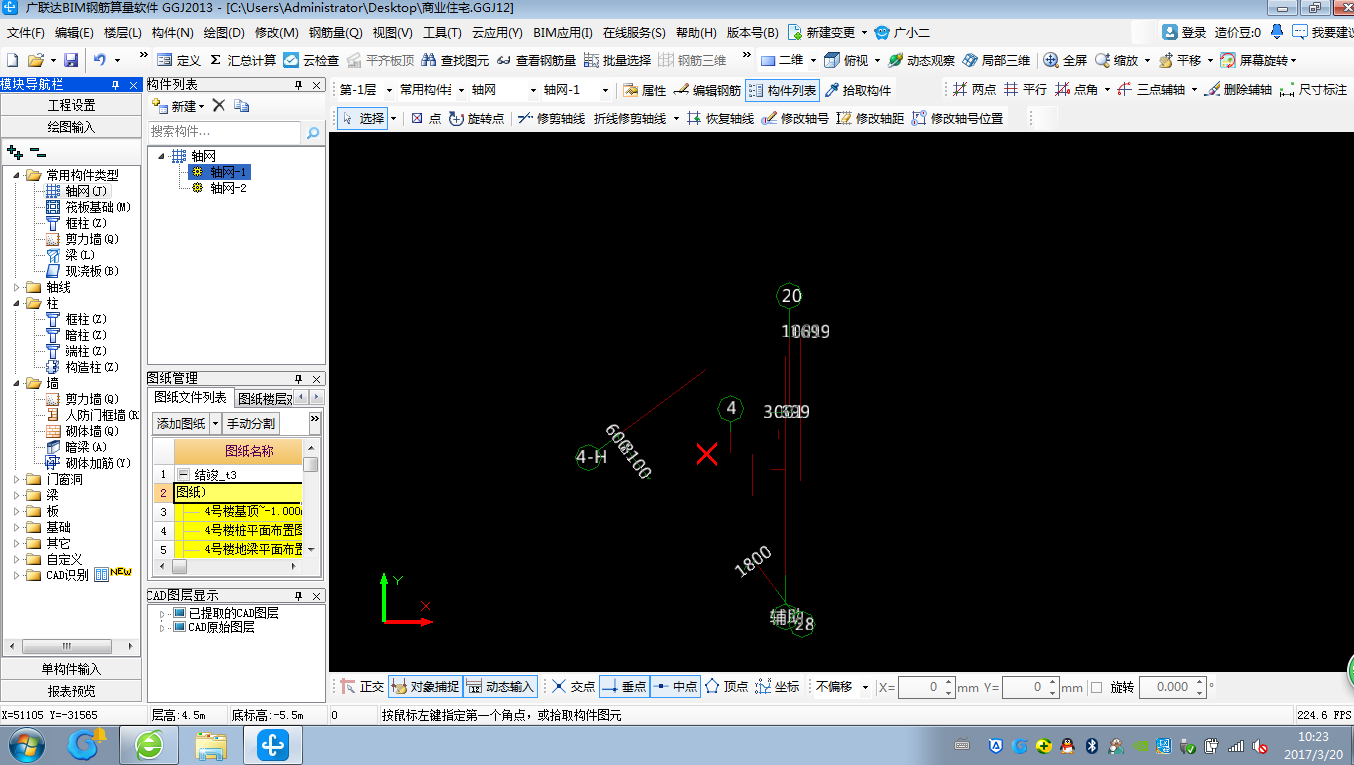Activate 拾取构件 pick component tool

(x=858, y=90)
